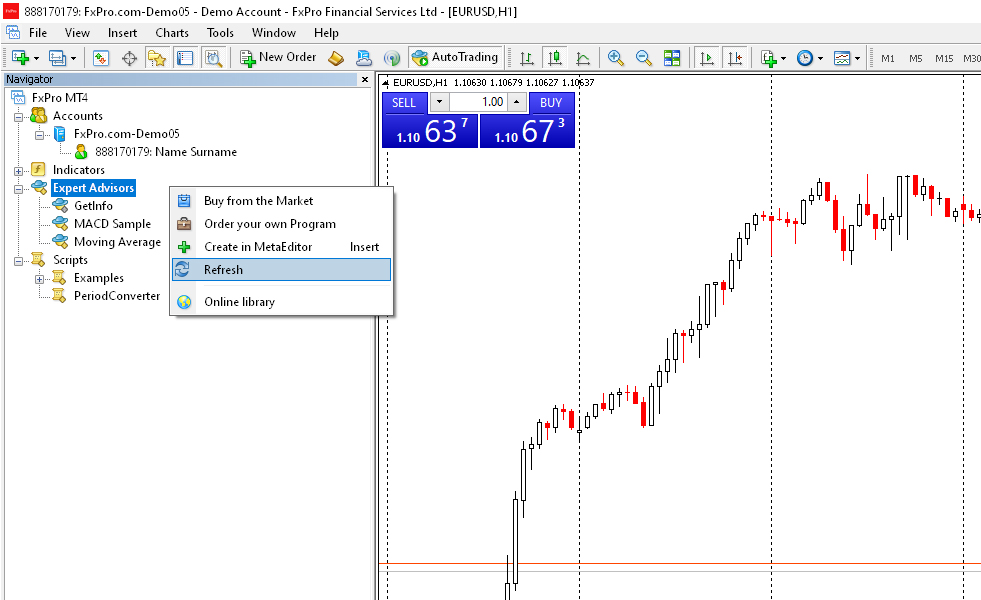Toggle chart shift icon
This screenshot has height=600, width=981.
click(x=735, y=58)
